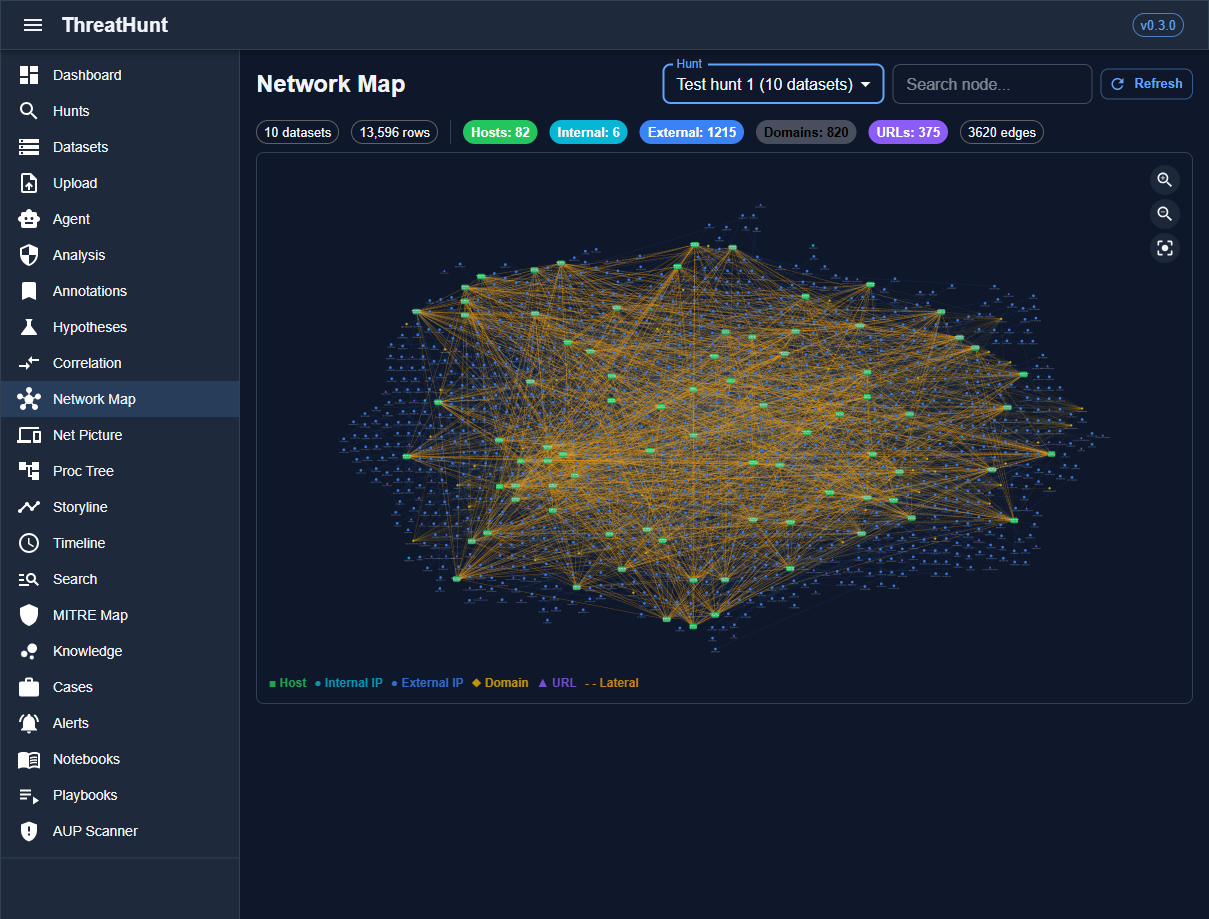Toggle the Domains: 820 filter chip

[x=806, y=132]
